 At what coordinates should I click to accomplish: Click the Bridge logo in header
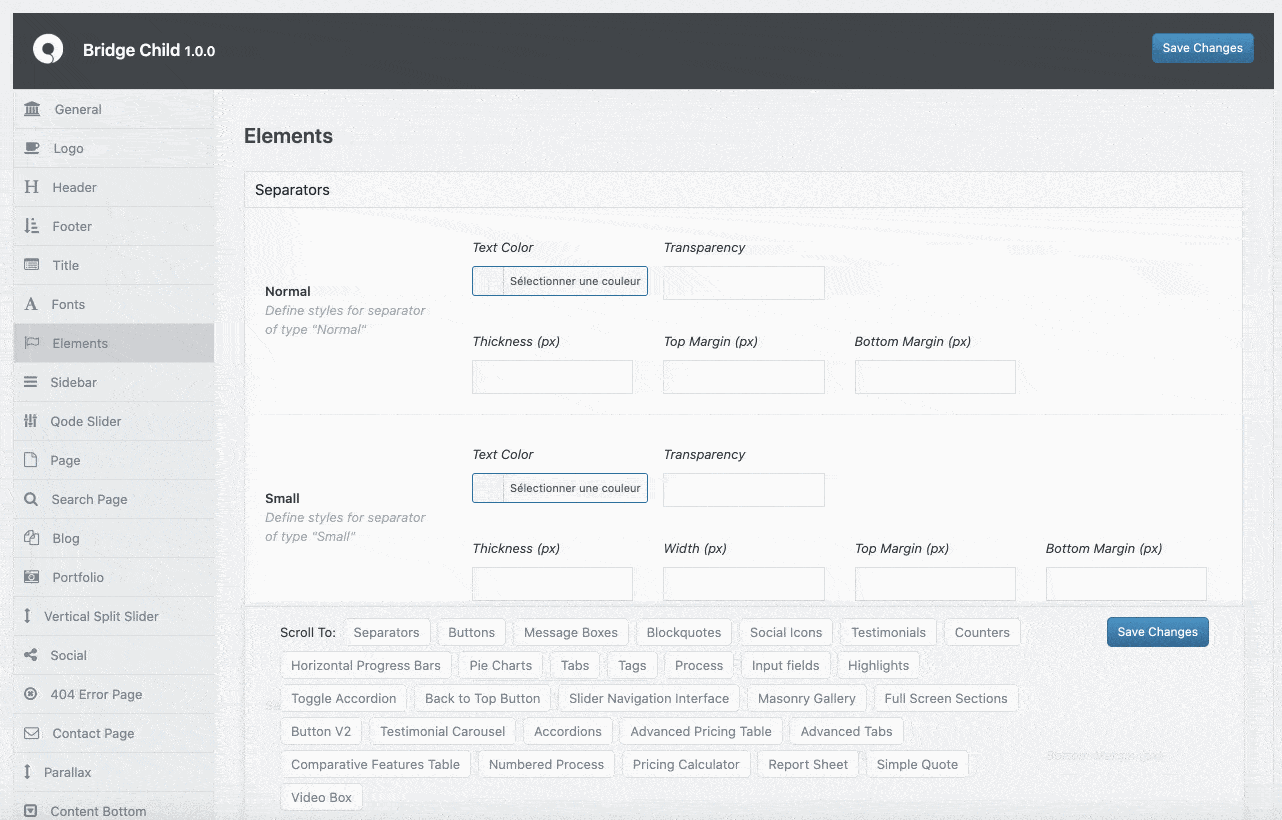(x=48, y=49)
